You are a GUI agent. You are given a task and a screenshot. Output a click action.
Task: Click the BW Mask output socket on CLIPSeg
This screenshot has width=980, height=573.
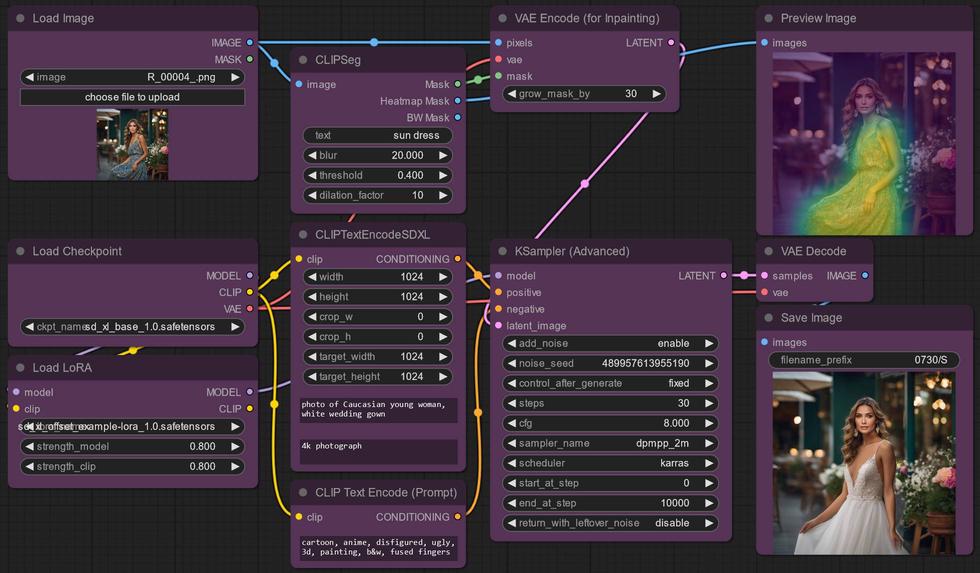(x=458, y=117)
